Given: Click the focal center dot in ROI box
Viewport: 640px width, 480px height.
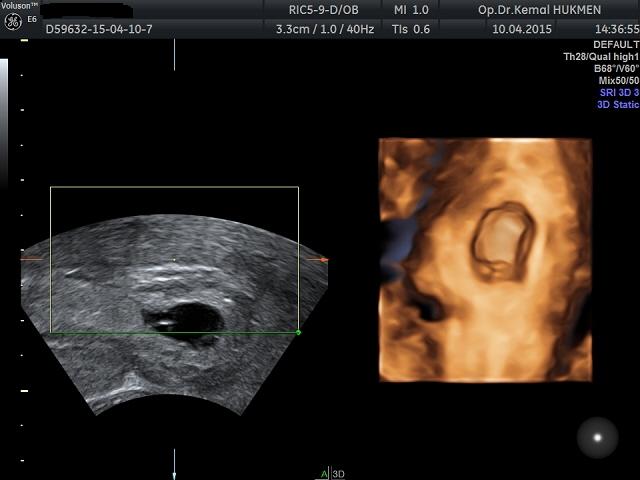Looking at the screenshot, I should (174, 260).
